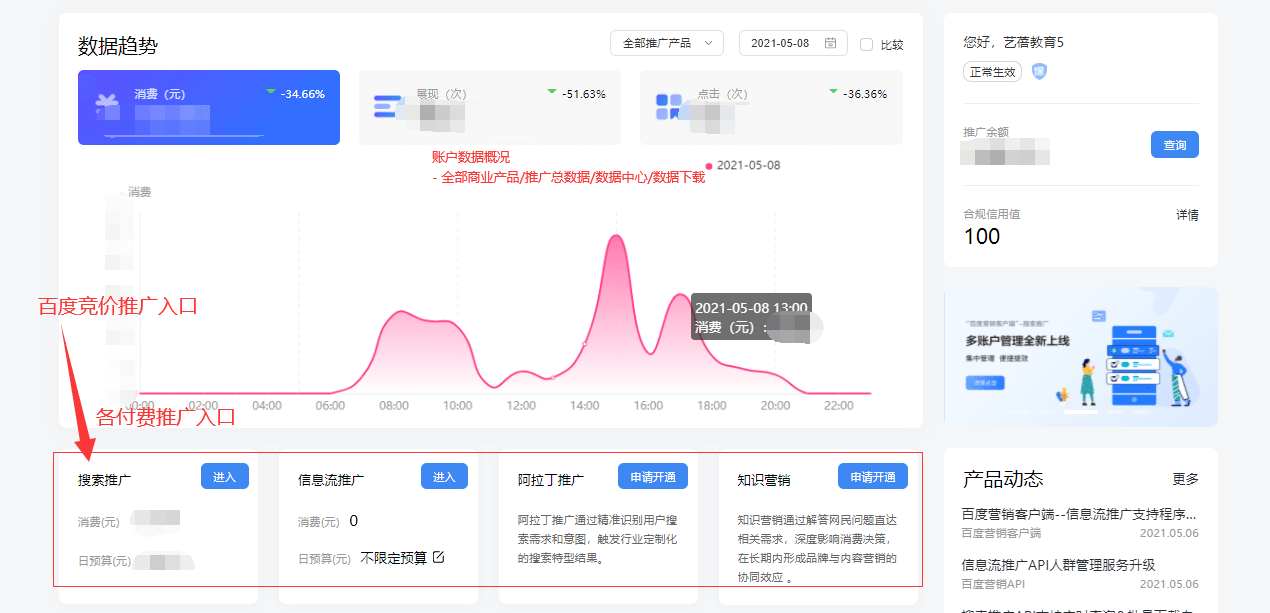Screen dimensions: 1270x613
Task: Click the chart tooltip for 2021-05-08 13:00
Action: pyautogui.click(x=751, y=317)
